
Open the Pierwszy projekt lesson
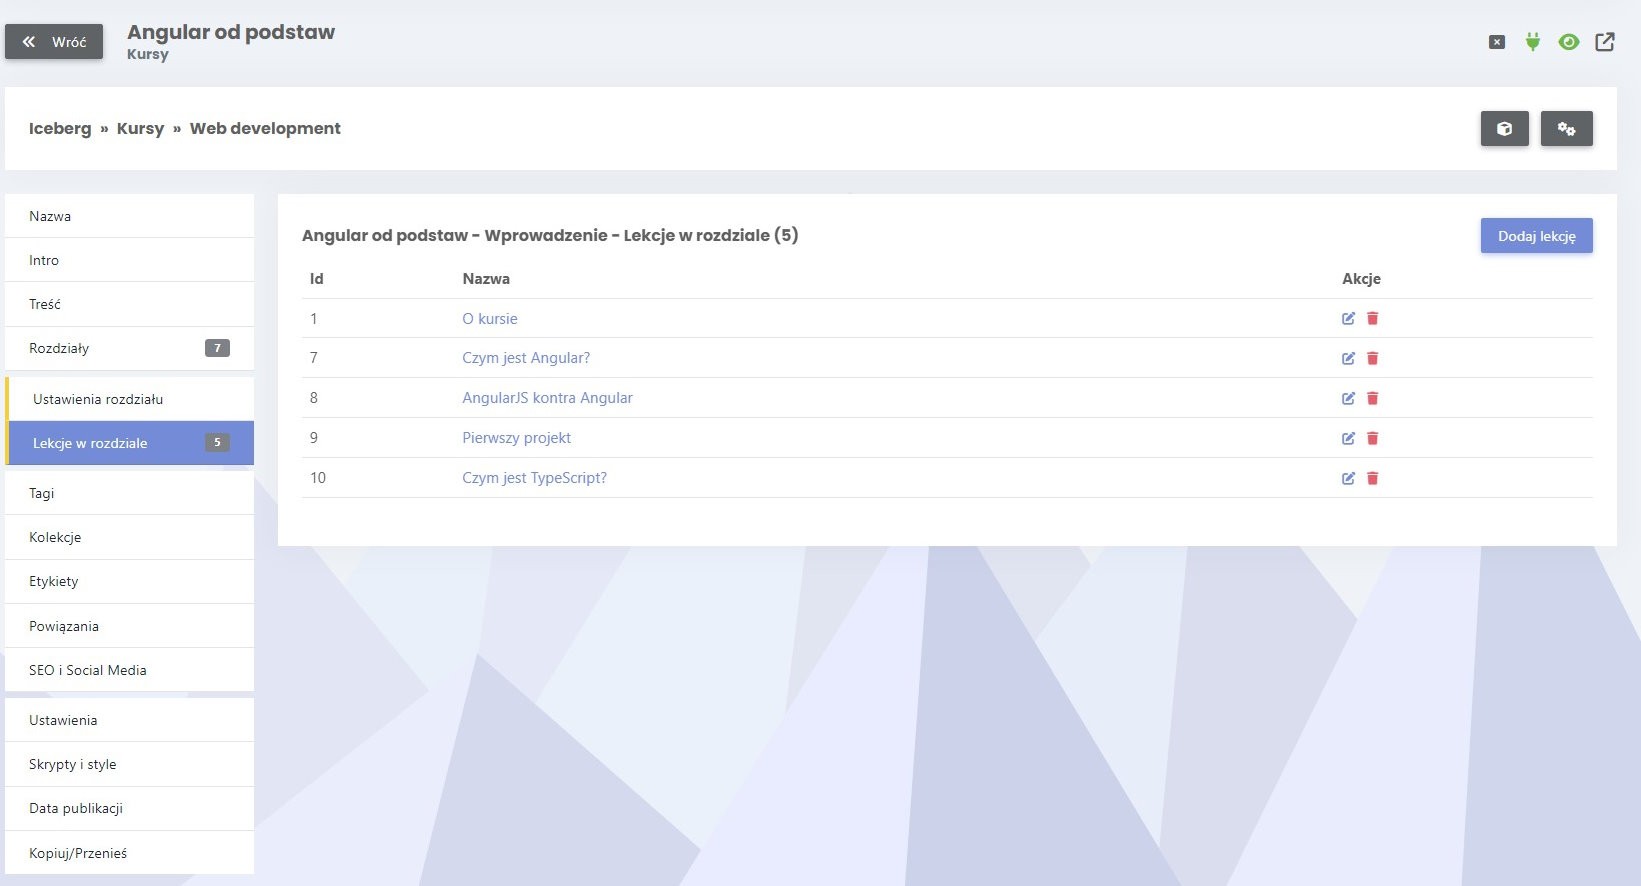[516, 438]
